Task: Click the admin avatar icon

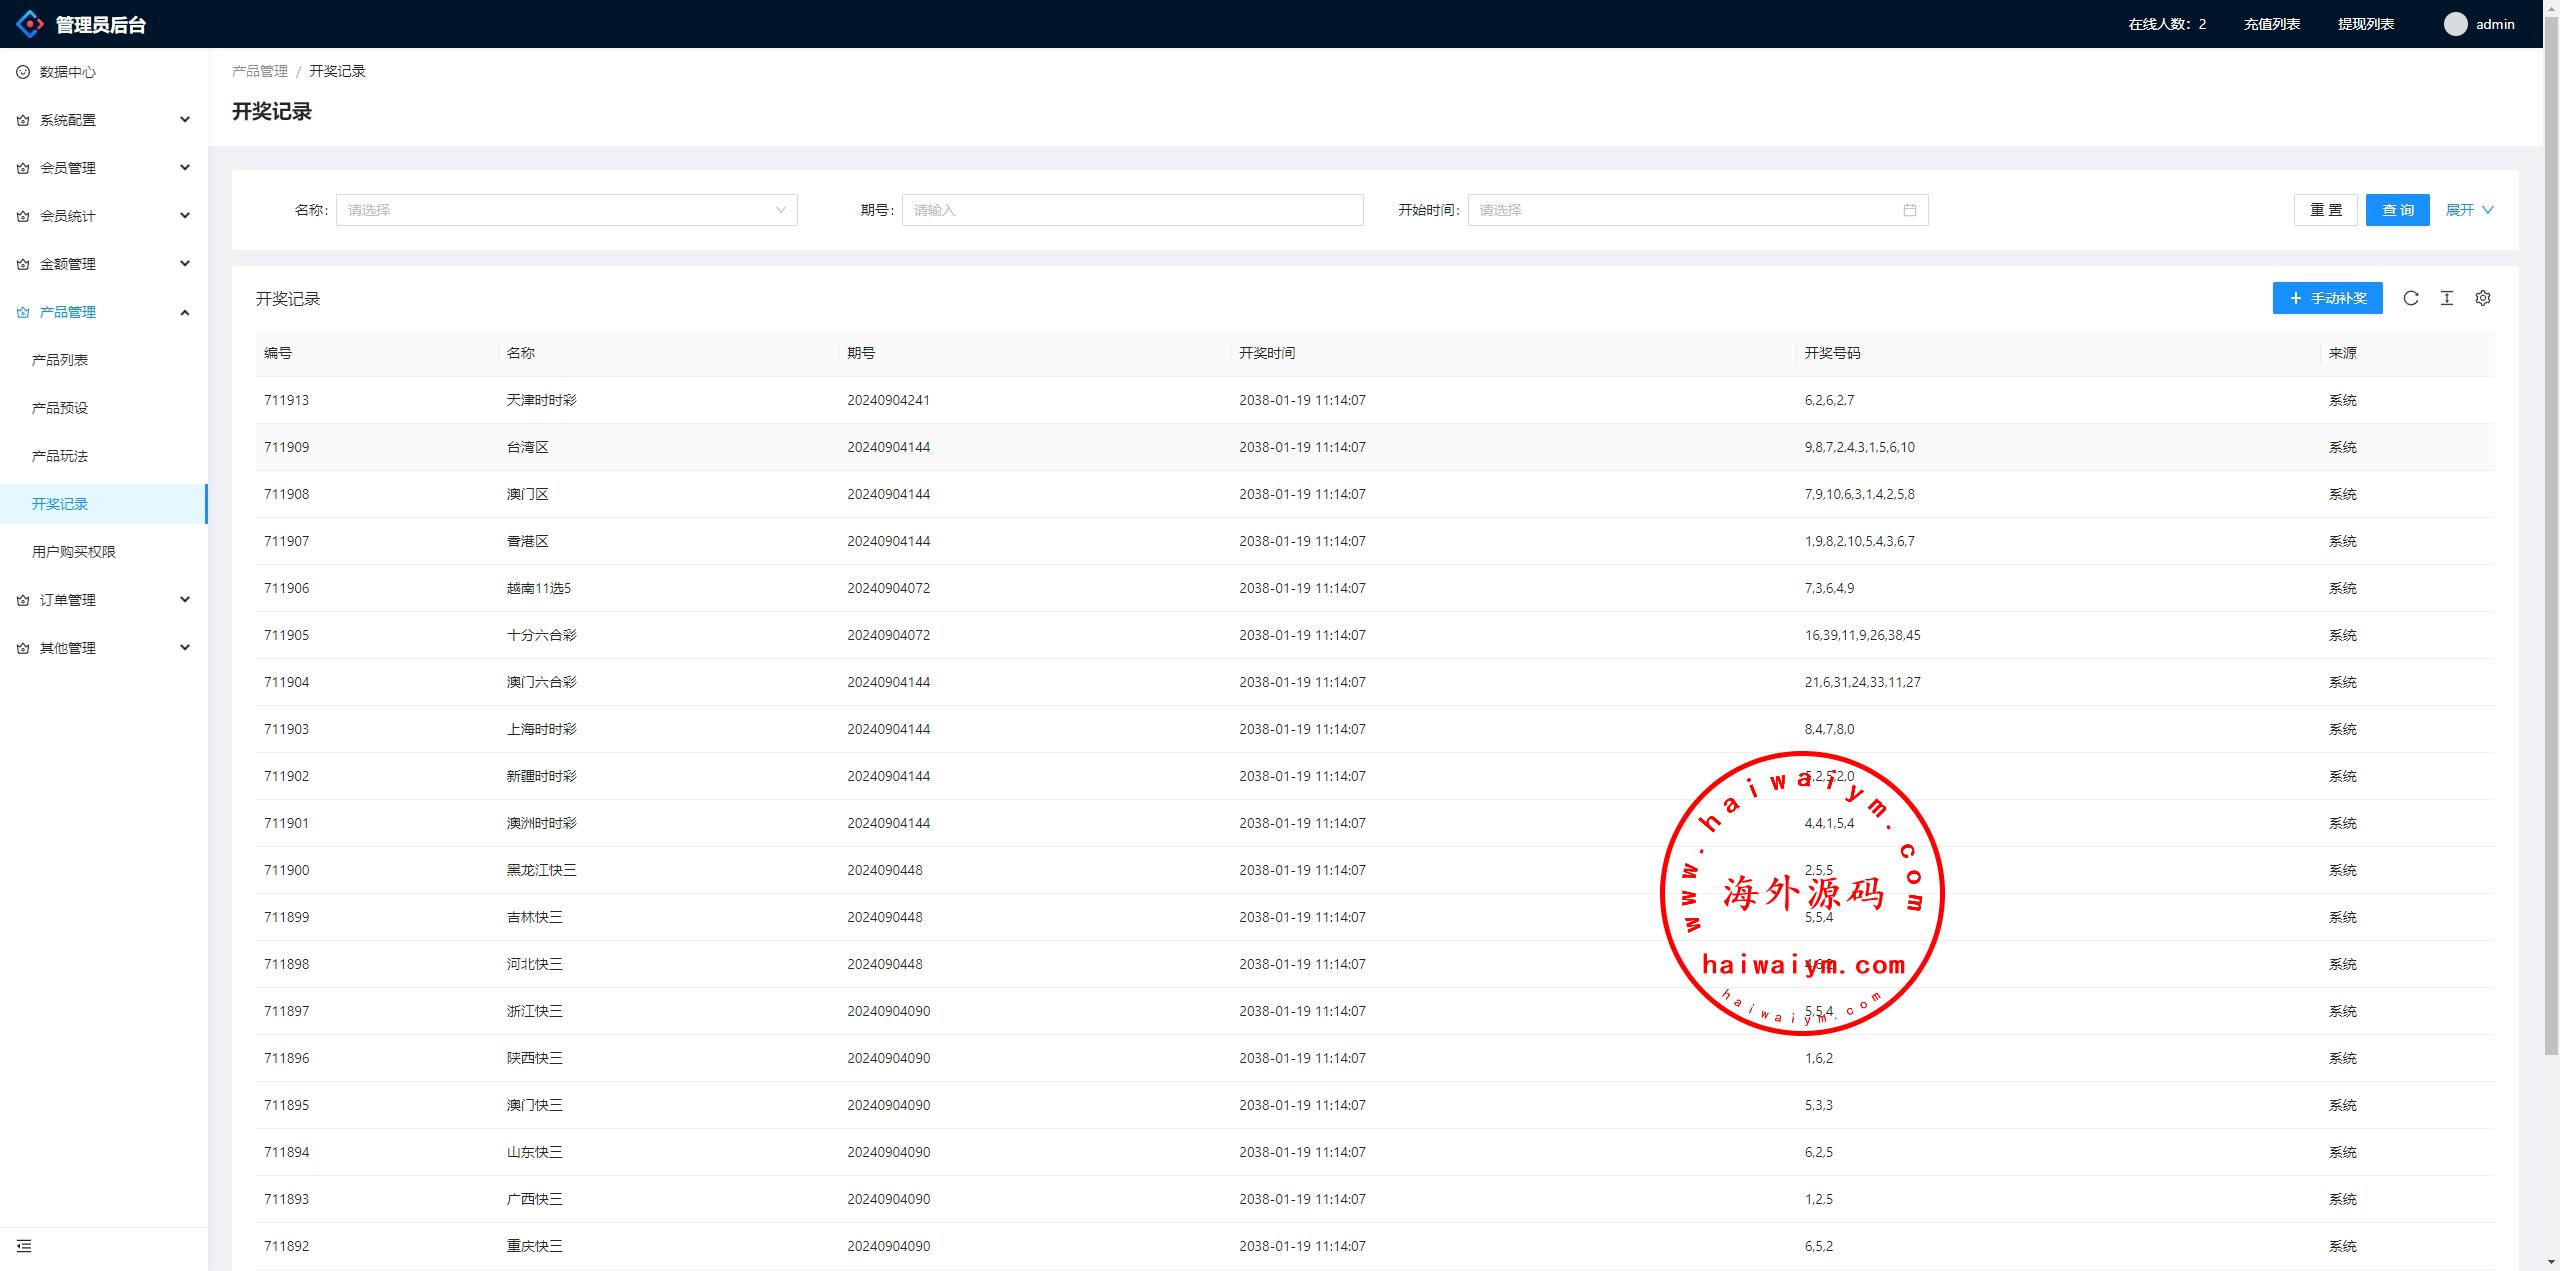Action: [x=2455, y=24]
